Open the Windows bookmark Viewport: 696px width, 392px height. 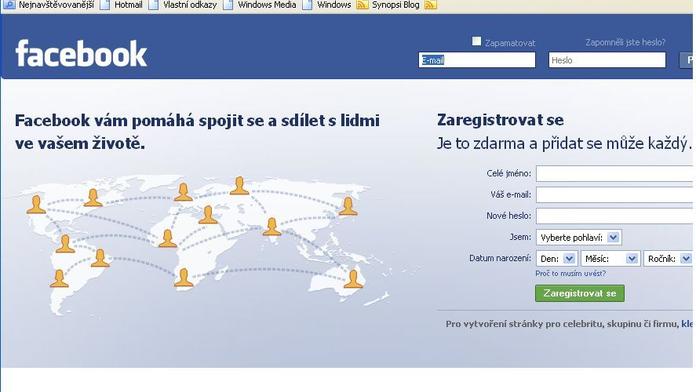[x=327, y=5]
